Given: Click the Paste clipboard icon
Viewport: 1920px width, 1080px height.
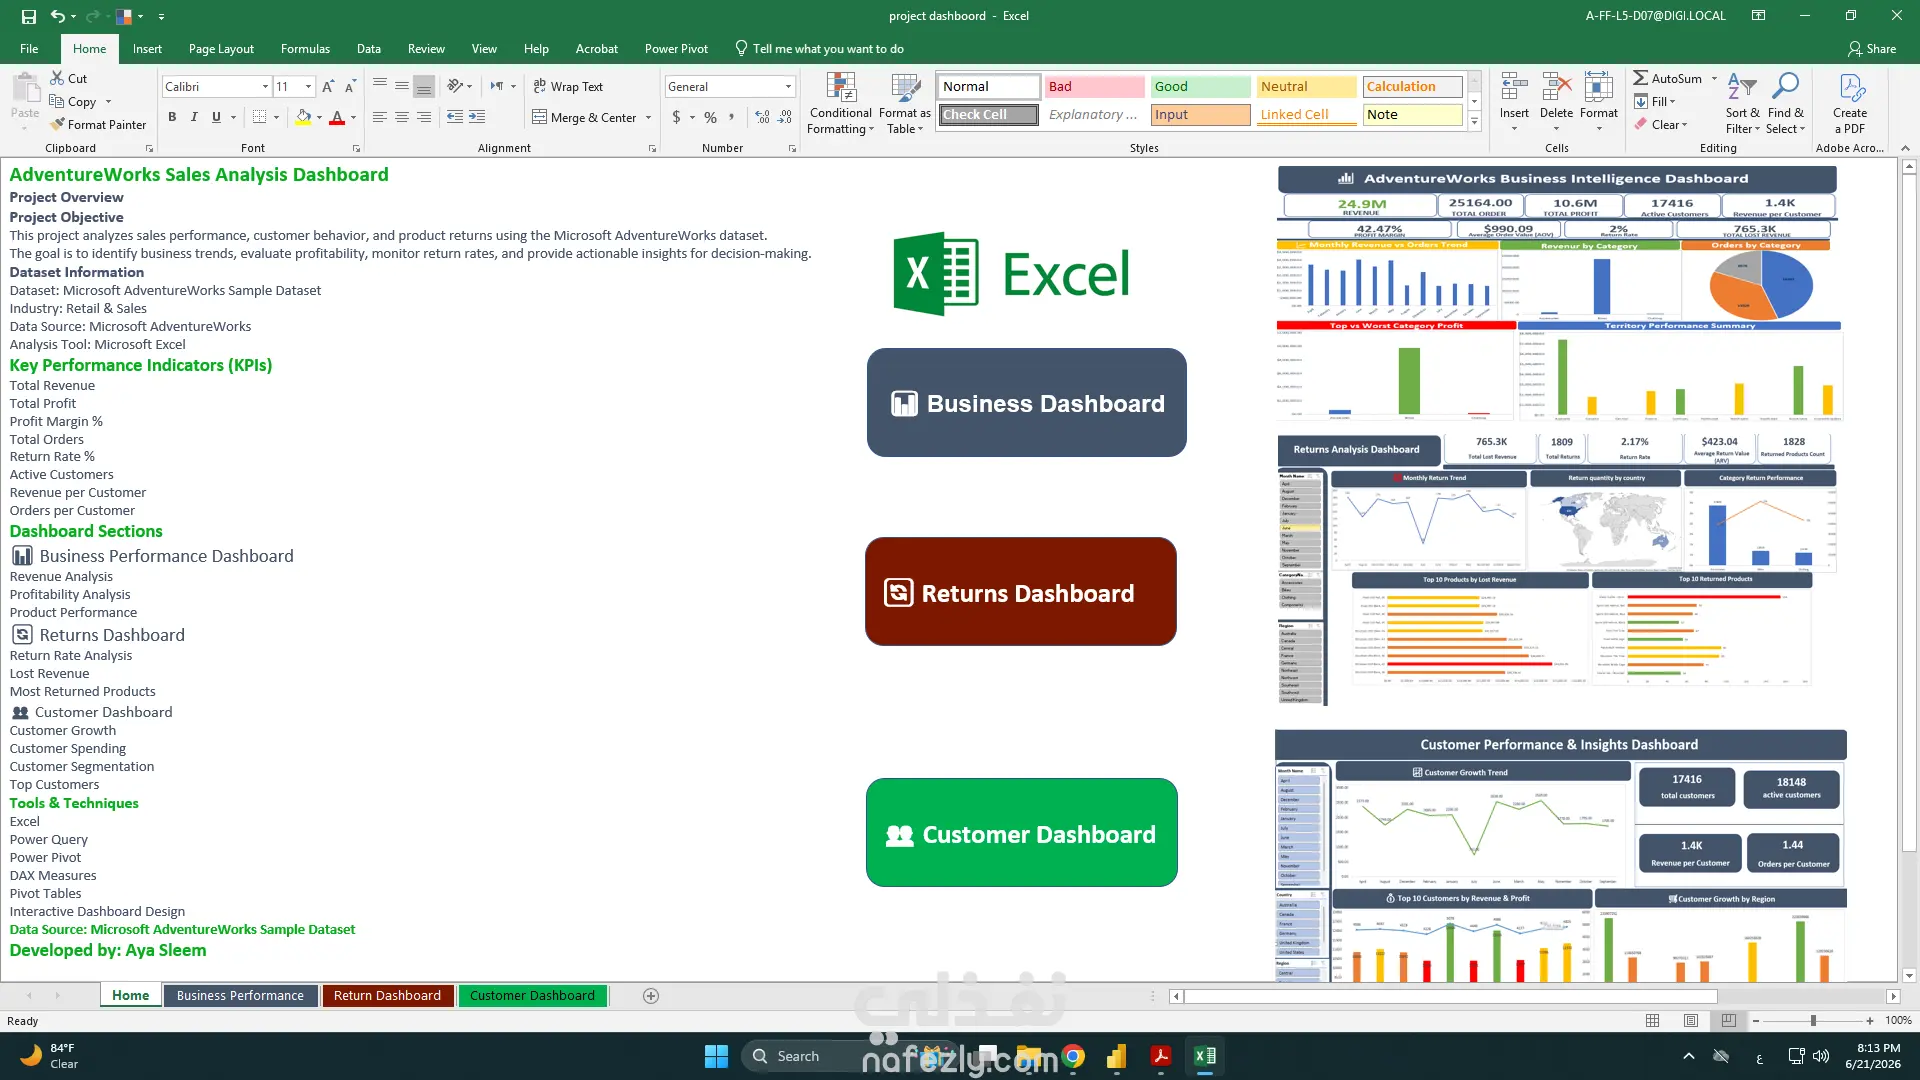Looking at the screenshot, I should coord(25,88).
